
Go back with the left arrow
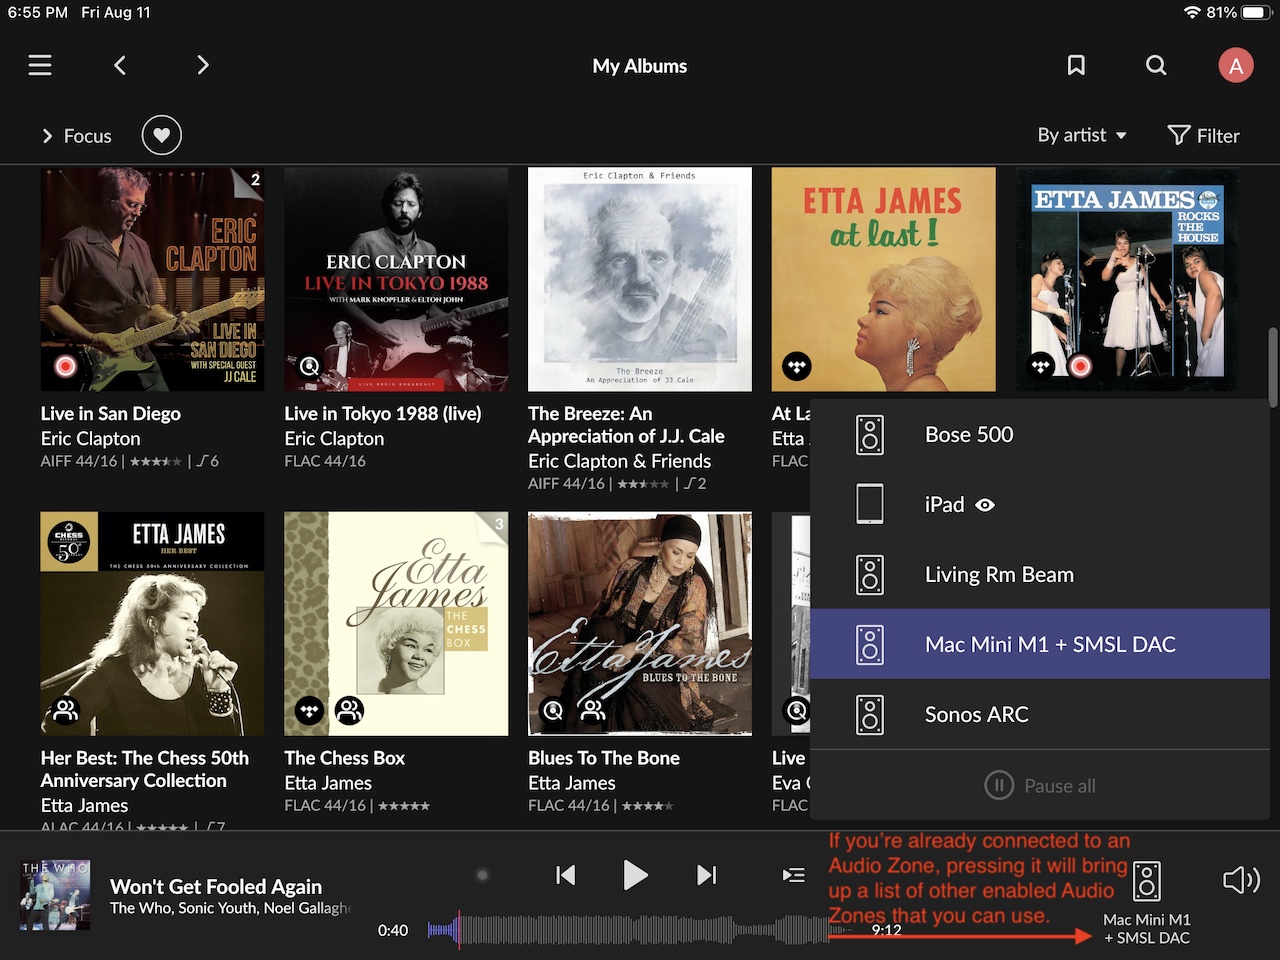point(120,66)
